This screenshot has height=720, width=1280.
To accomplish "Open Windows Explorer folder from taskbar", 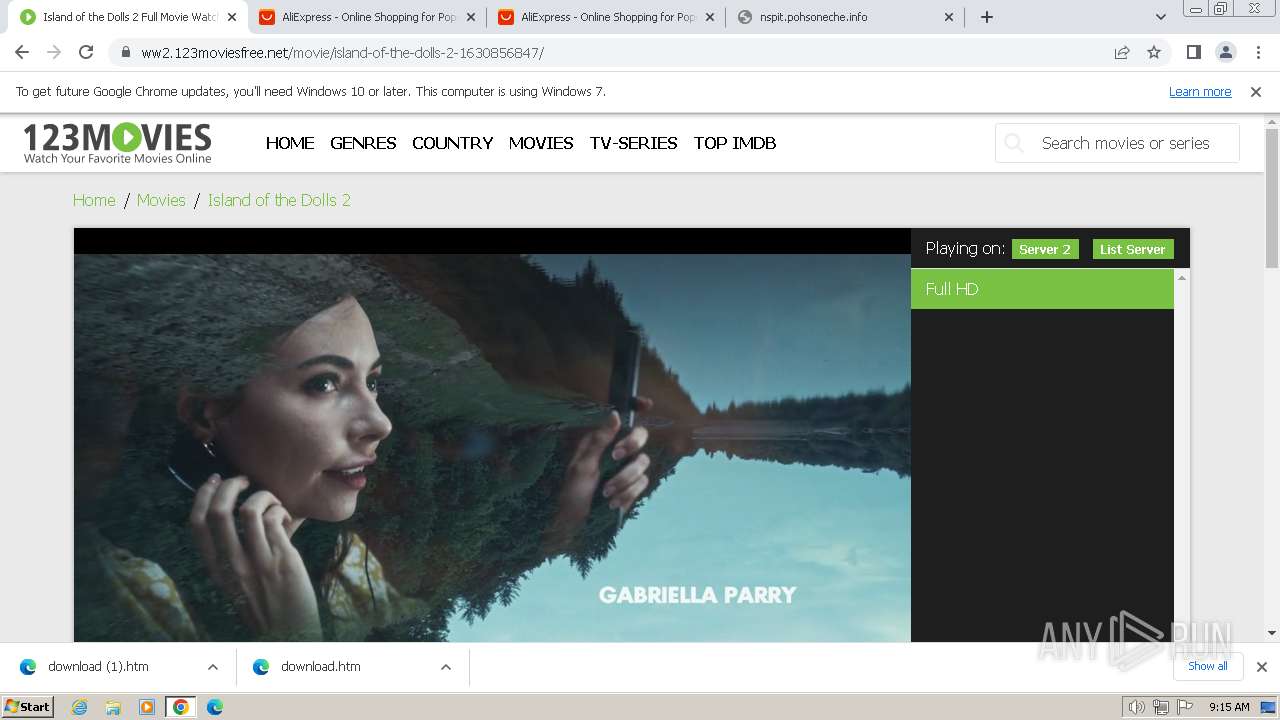I will (x=113, y=707).
